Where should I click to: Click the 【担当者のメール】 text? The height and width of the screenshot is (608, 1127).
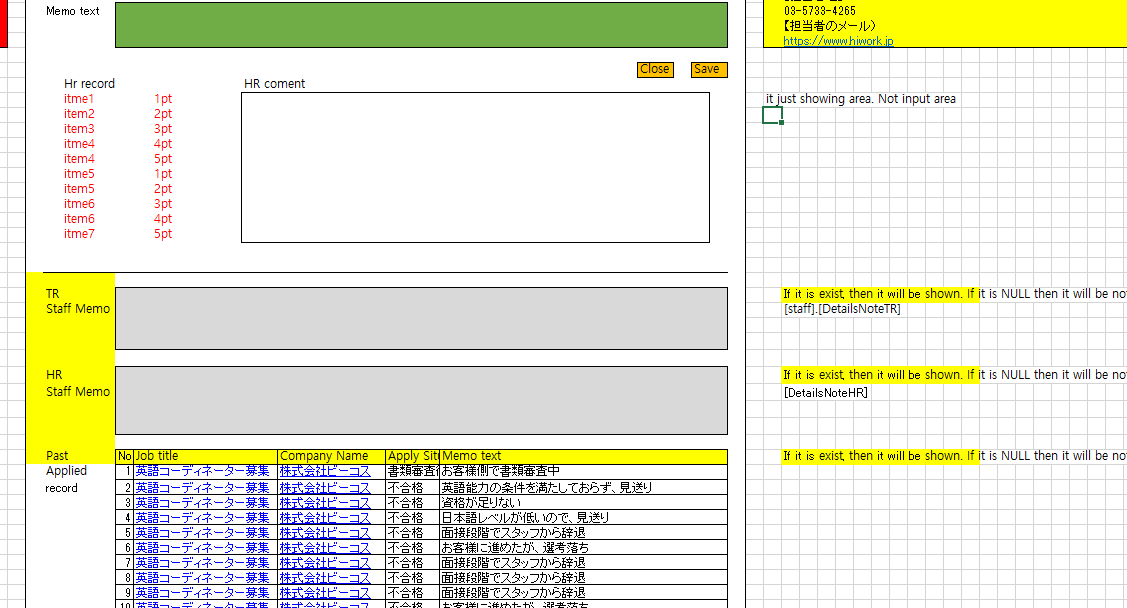(829, 26)
